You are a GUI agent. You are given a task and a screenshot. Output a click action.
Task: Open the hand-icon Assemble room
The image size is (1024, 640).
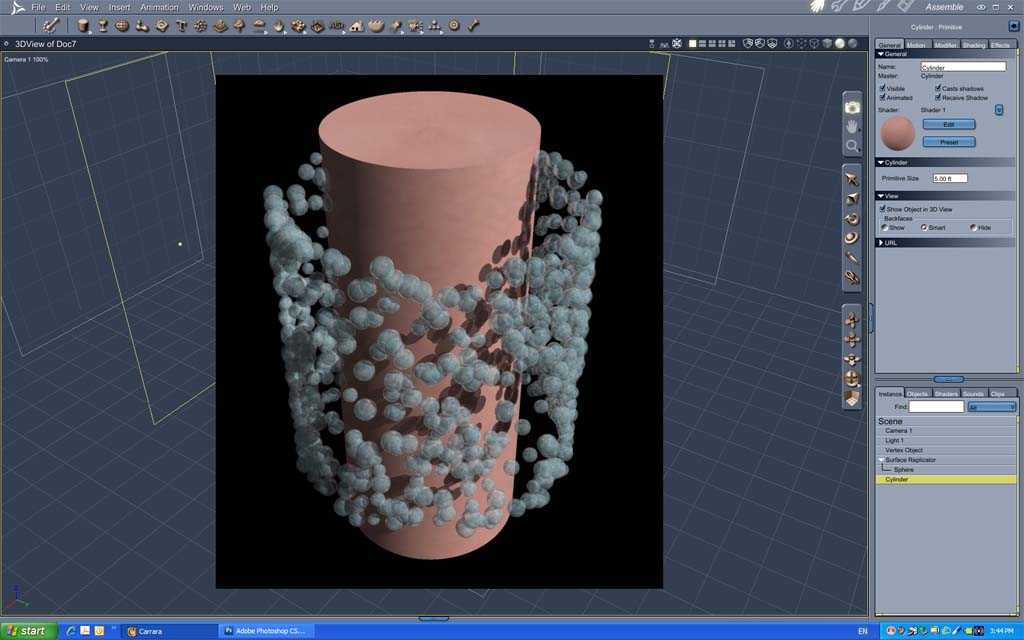pyautogui.click(x=817, y=7)
